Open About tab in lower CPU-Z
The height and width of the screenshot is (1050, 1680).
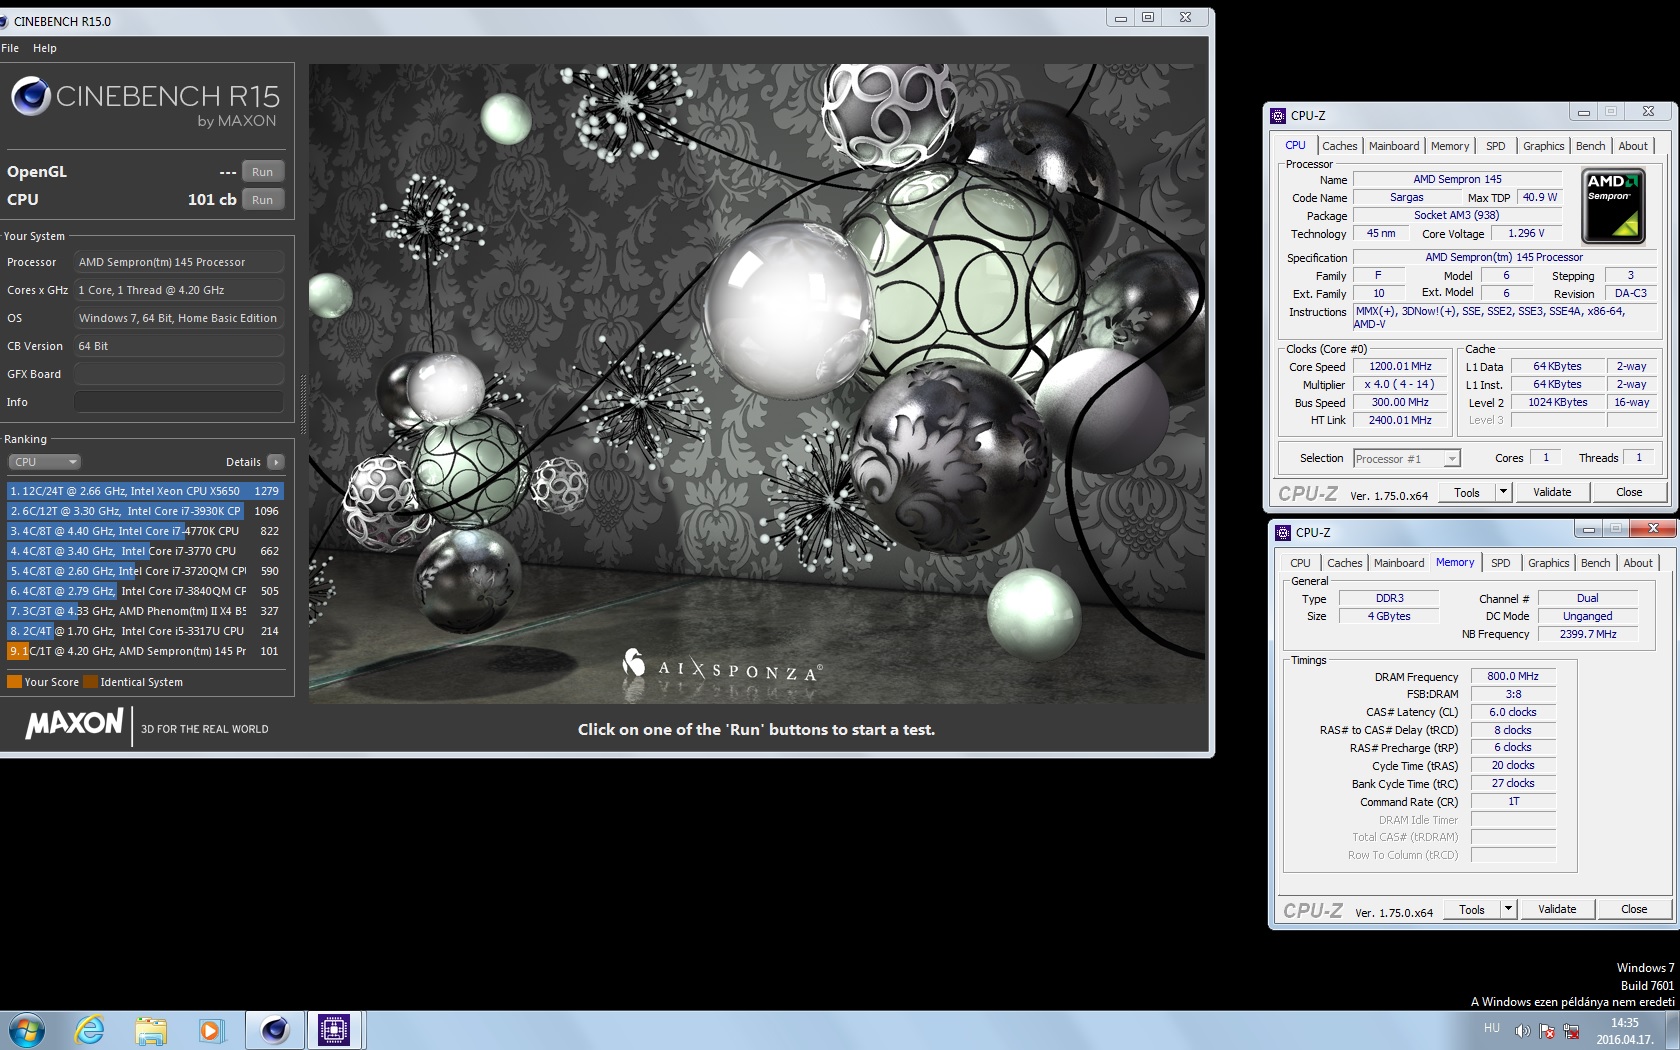[x=1638, y=563]
